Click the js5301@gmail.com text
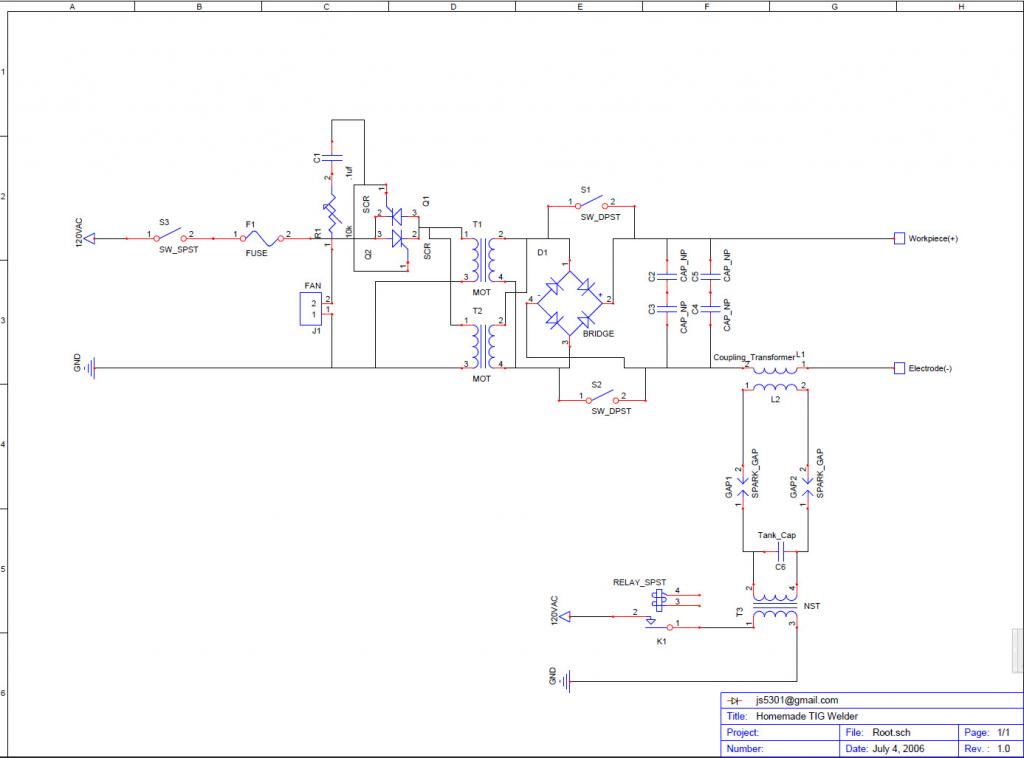 [797, 700]
